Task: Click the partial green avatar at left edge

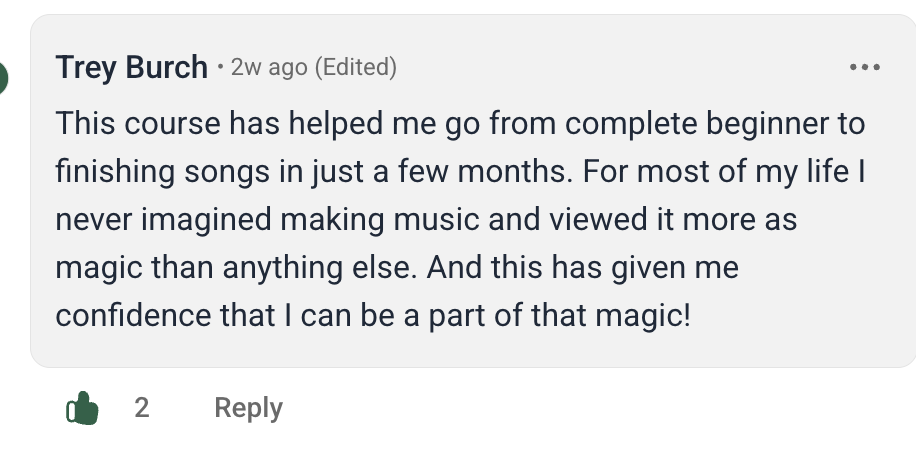Action: point(4,76)
